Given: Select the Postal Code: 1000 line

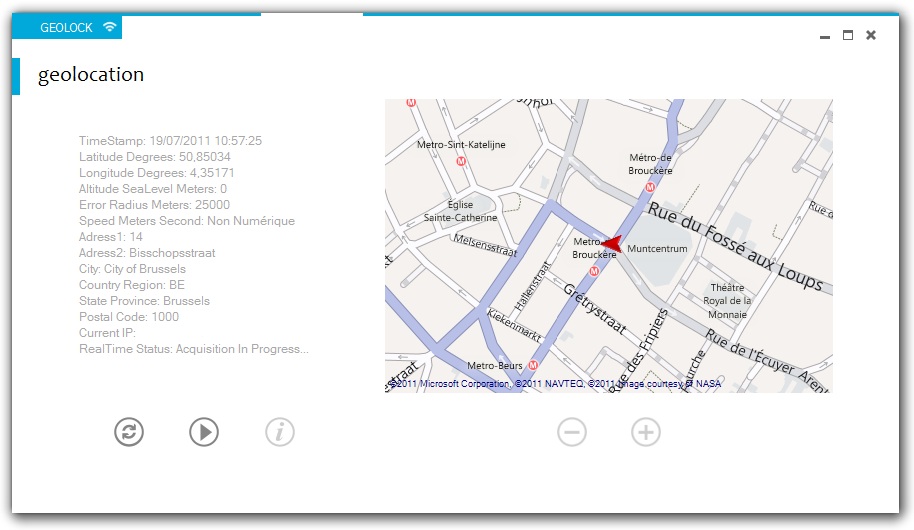Looking at the screenshot, I should point(129,317).
